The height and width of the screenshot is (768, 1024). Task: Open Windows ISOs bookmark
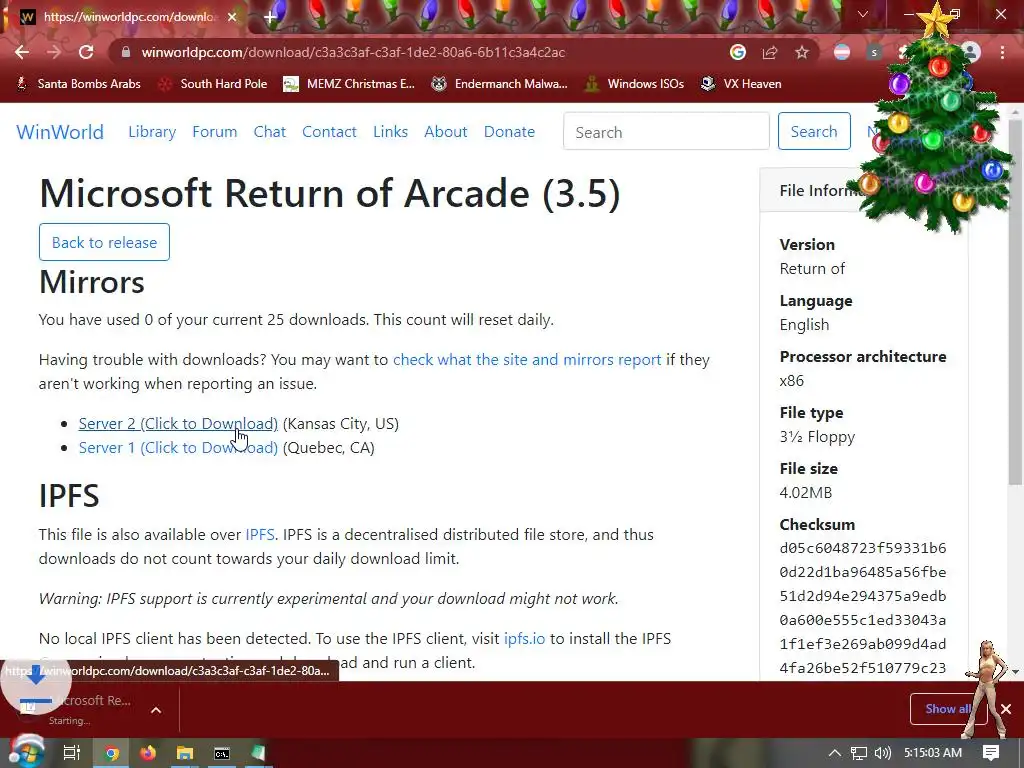coord(634,84)
